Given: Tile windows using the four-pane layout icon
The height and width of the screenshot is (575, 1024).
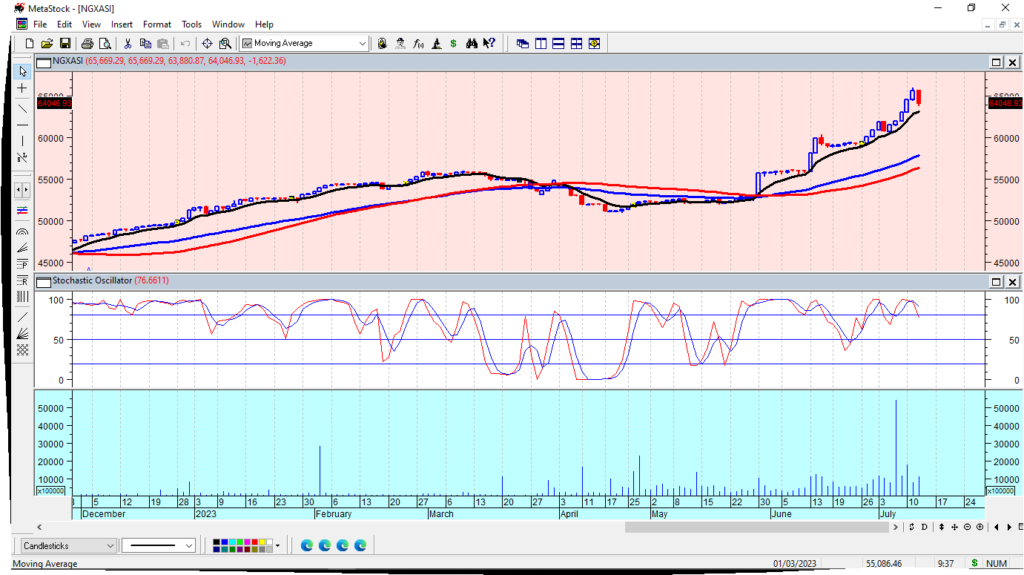Looking at the screenshot, I should tap(576, 43).
